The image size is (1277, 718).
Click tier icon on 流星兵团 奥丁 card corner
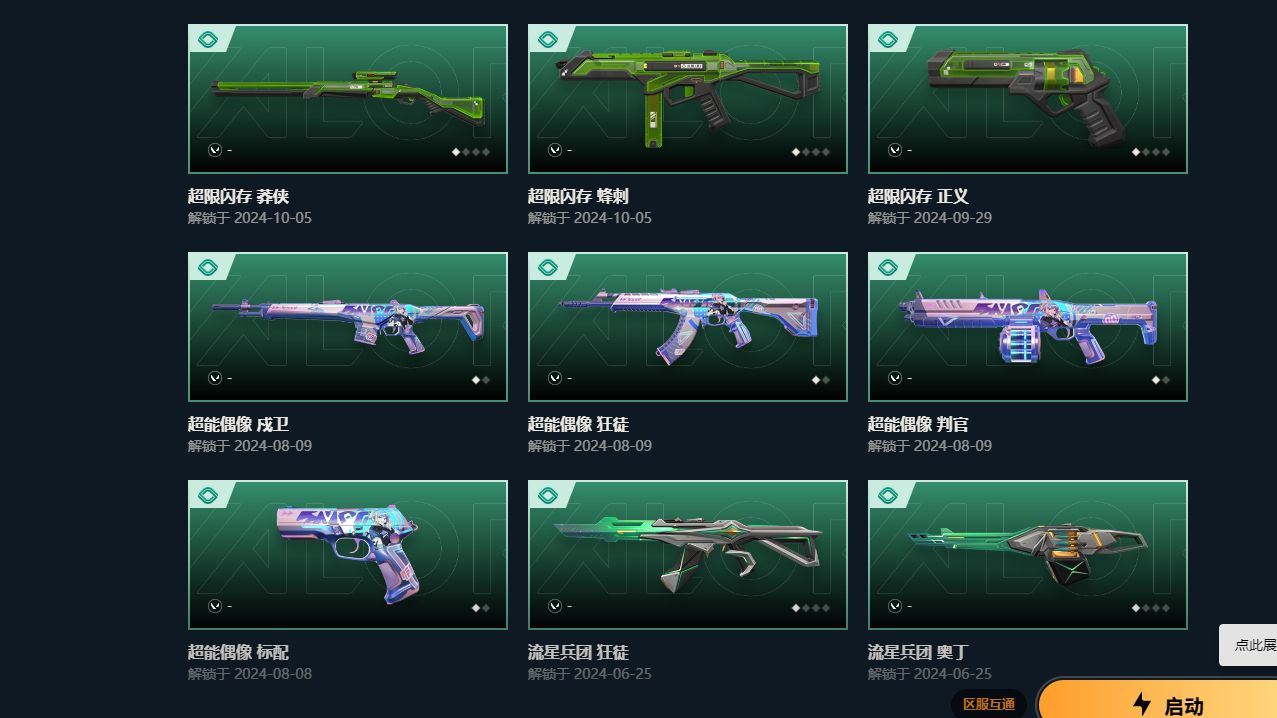click(888, 496)
